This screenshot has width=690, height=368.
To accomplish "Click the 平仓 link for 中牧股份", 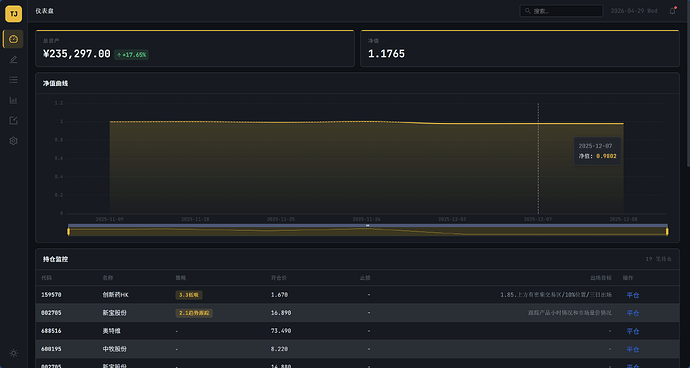I will [x=632, y=349].
